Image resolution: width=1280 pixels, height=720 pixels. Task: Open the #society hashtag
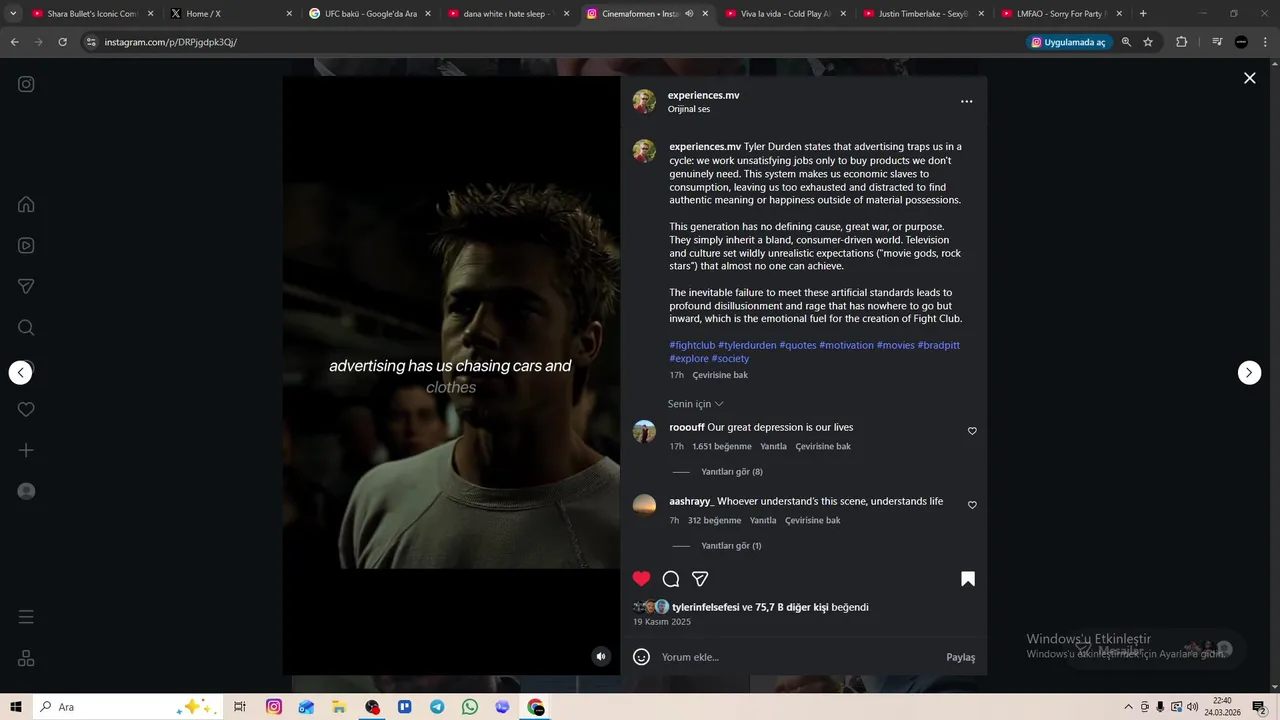pyautogui.click(x=730, y=358)
